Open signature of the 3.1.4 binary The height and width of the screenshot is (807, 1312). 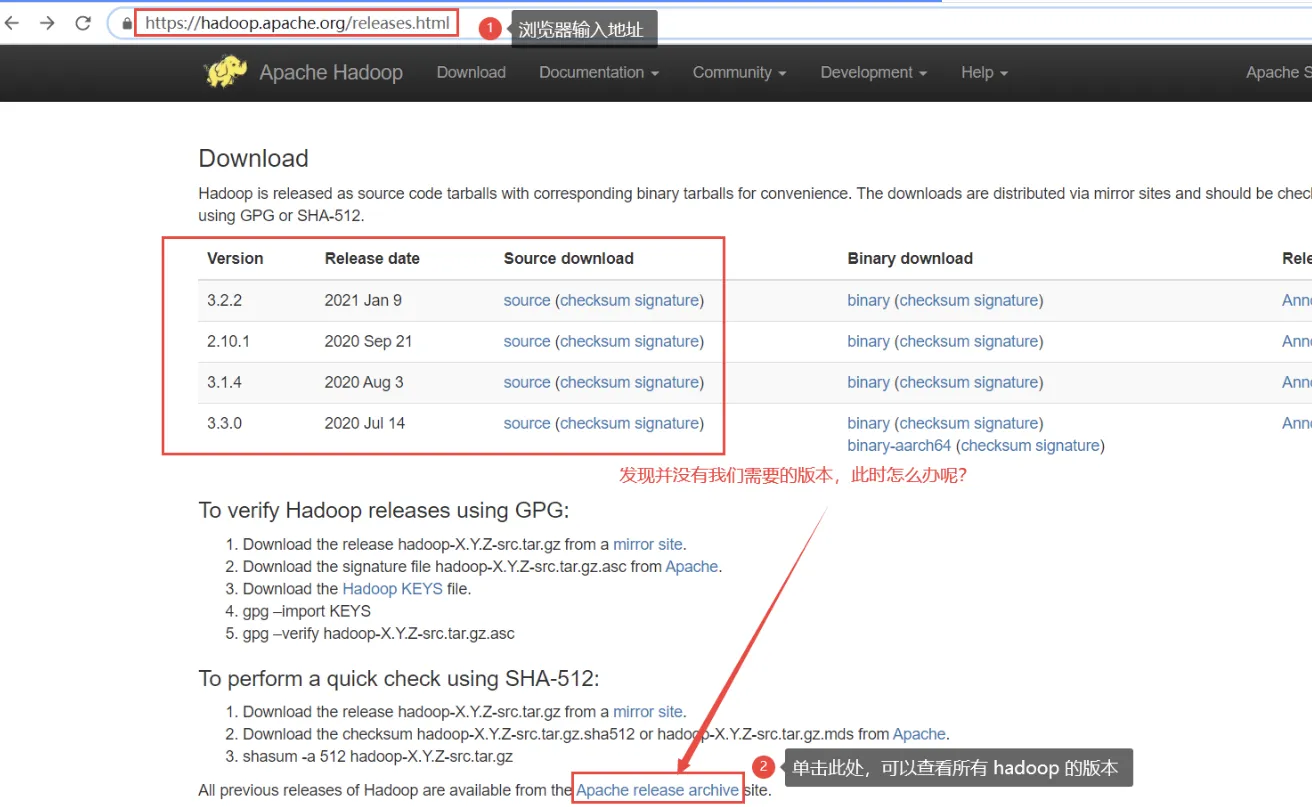tap(1006, 382)
